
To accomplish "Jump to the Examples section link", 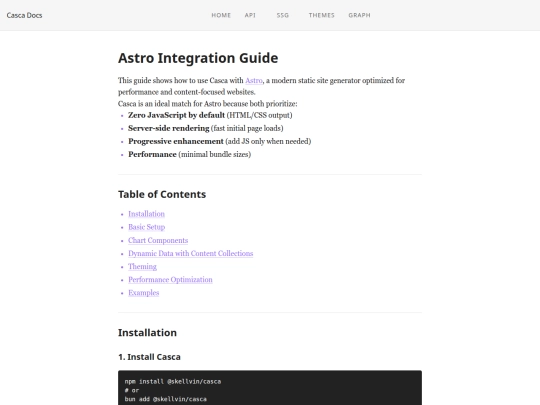I will pos(144,293).
